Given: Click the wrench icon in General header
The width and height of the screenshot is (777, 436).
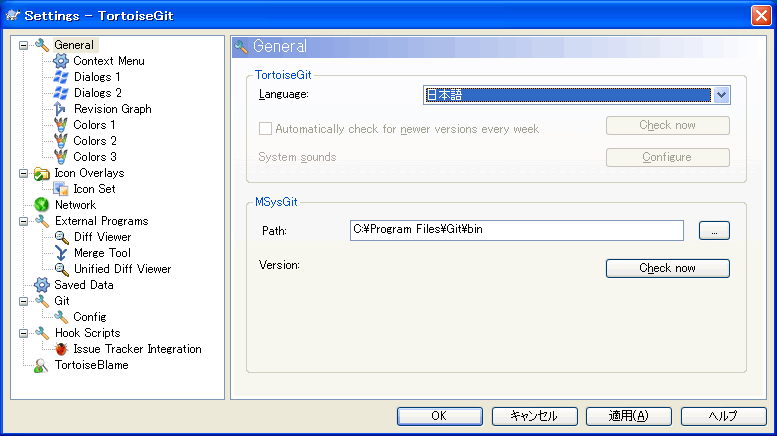Looking at the screenshot, I should point(241,47).
